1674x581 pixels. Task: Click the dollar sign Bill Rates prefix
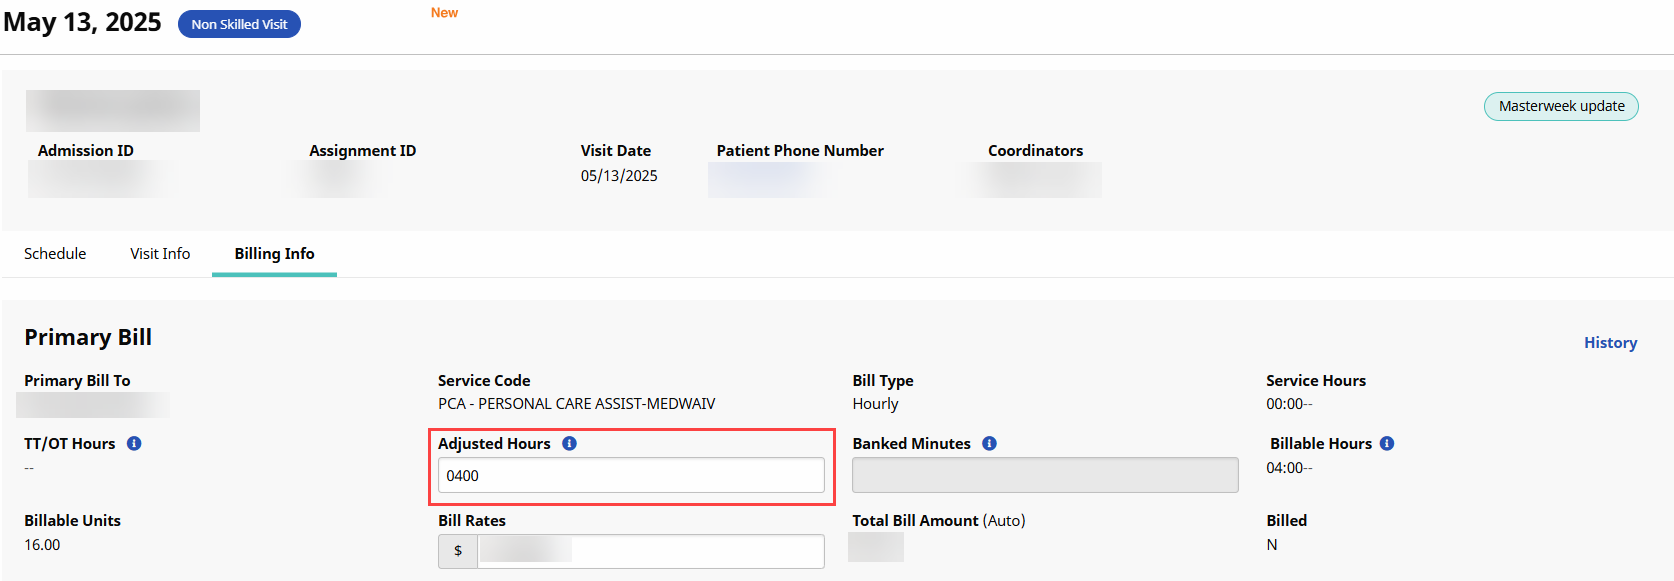click(458, 551)
